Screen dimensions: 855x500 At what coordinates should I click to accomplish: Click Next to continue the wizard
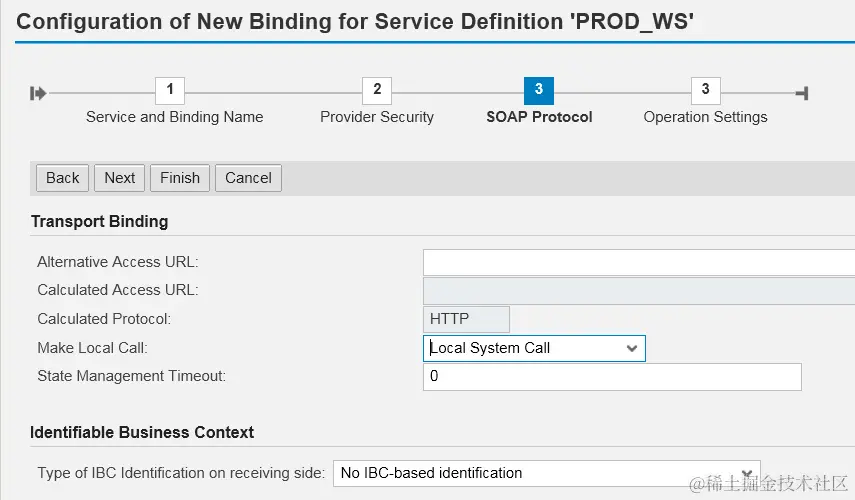119,178
